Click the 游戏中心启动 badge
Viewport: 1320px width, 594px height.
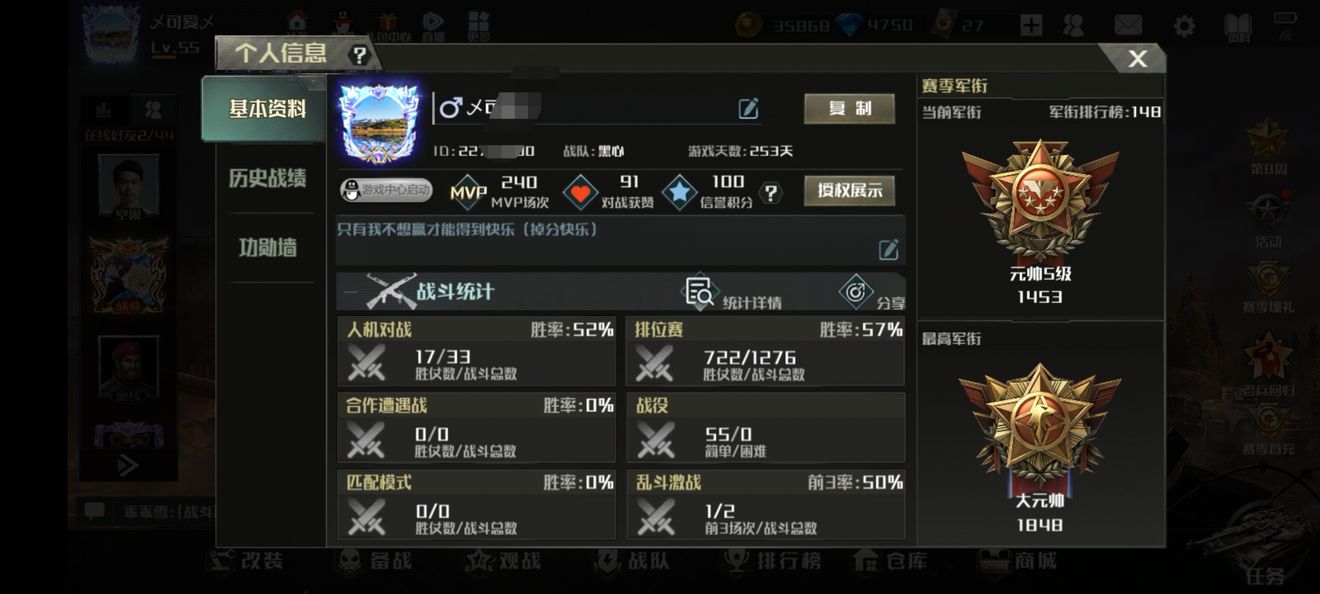386,190
